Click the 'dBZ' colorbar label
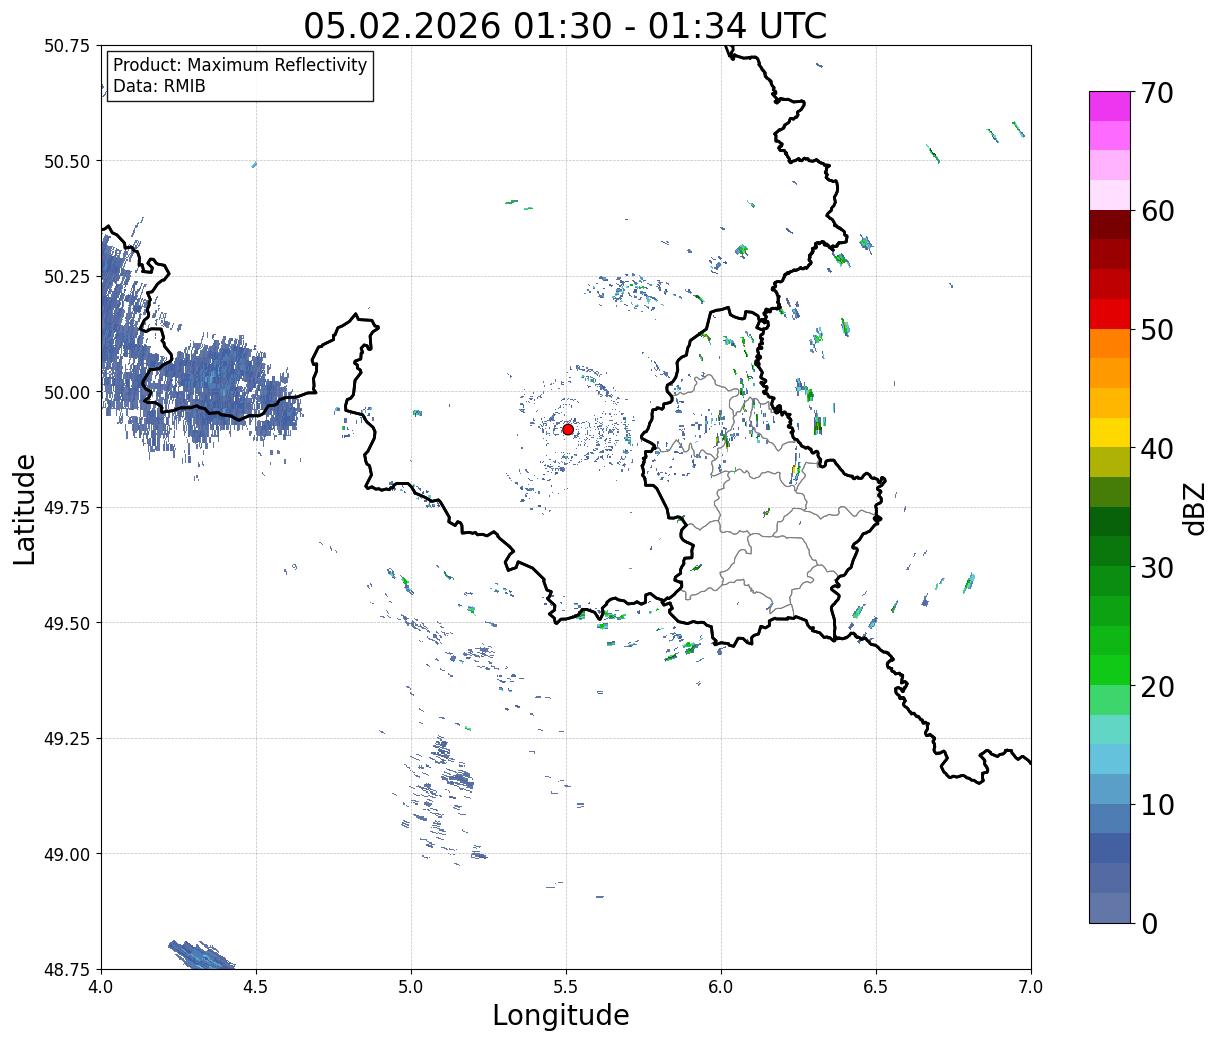This screenshot has height=1040, width=1219. [x=1195, y=508]
